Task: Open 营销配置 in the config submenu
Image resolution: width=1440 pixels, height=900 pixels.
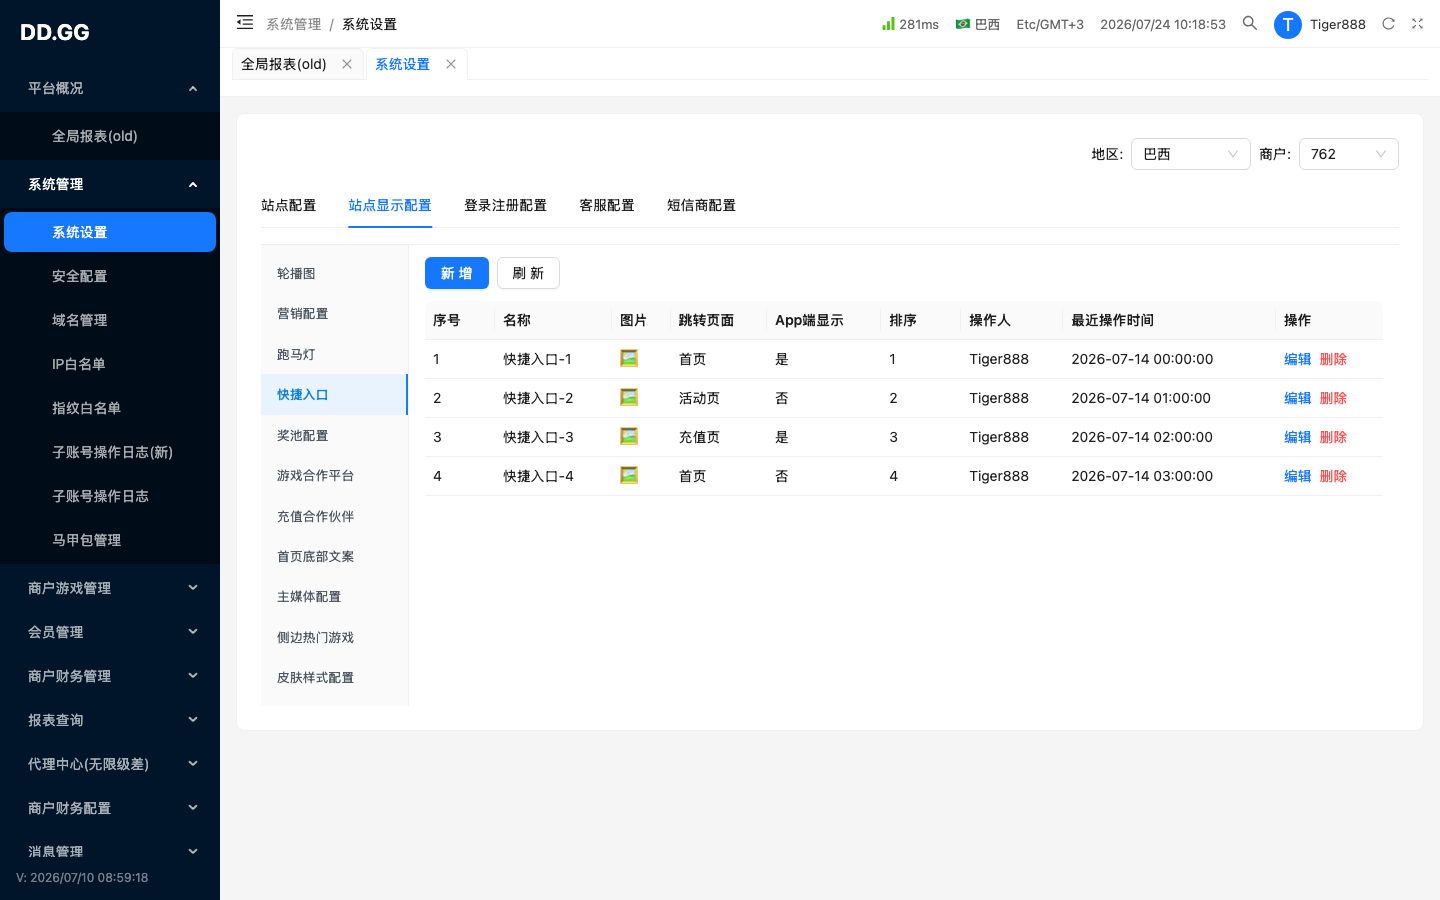Action: coord(334,313)
